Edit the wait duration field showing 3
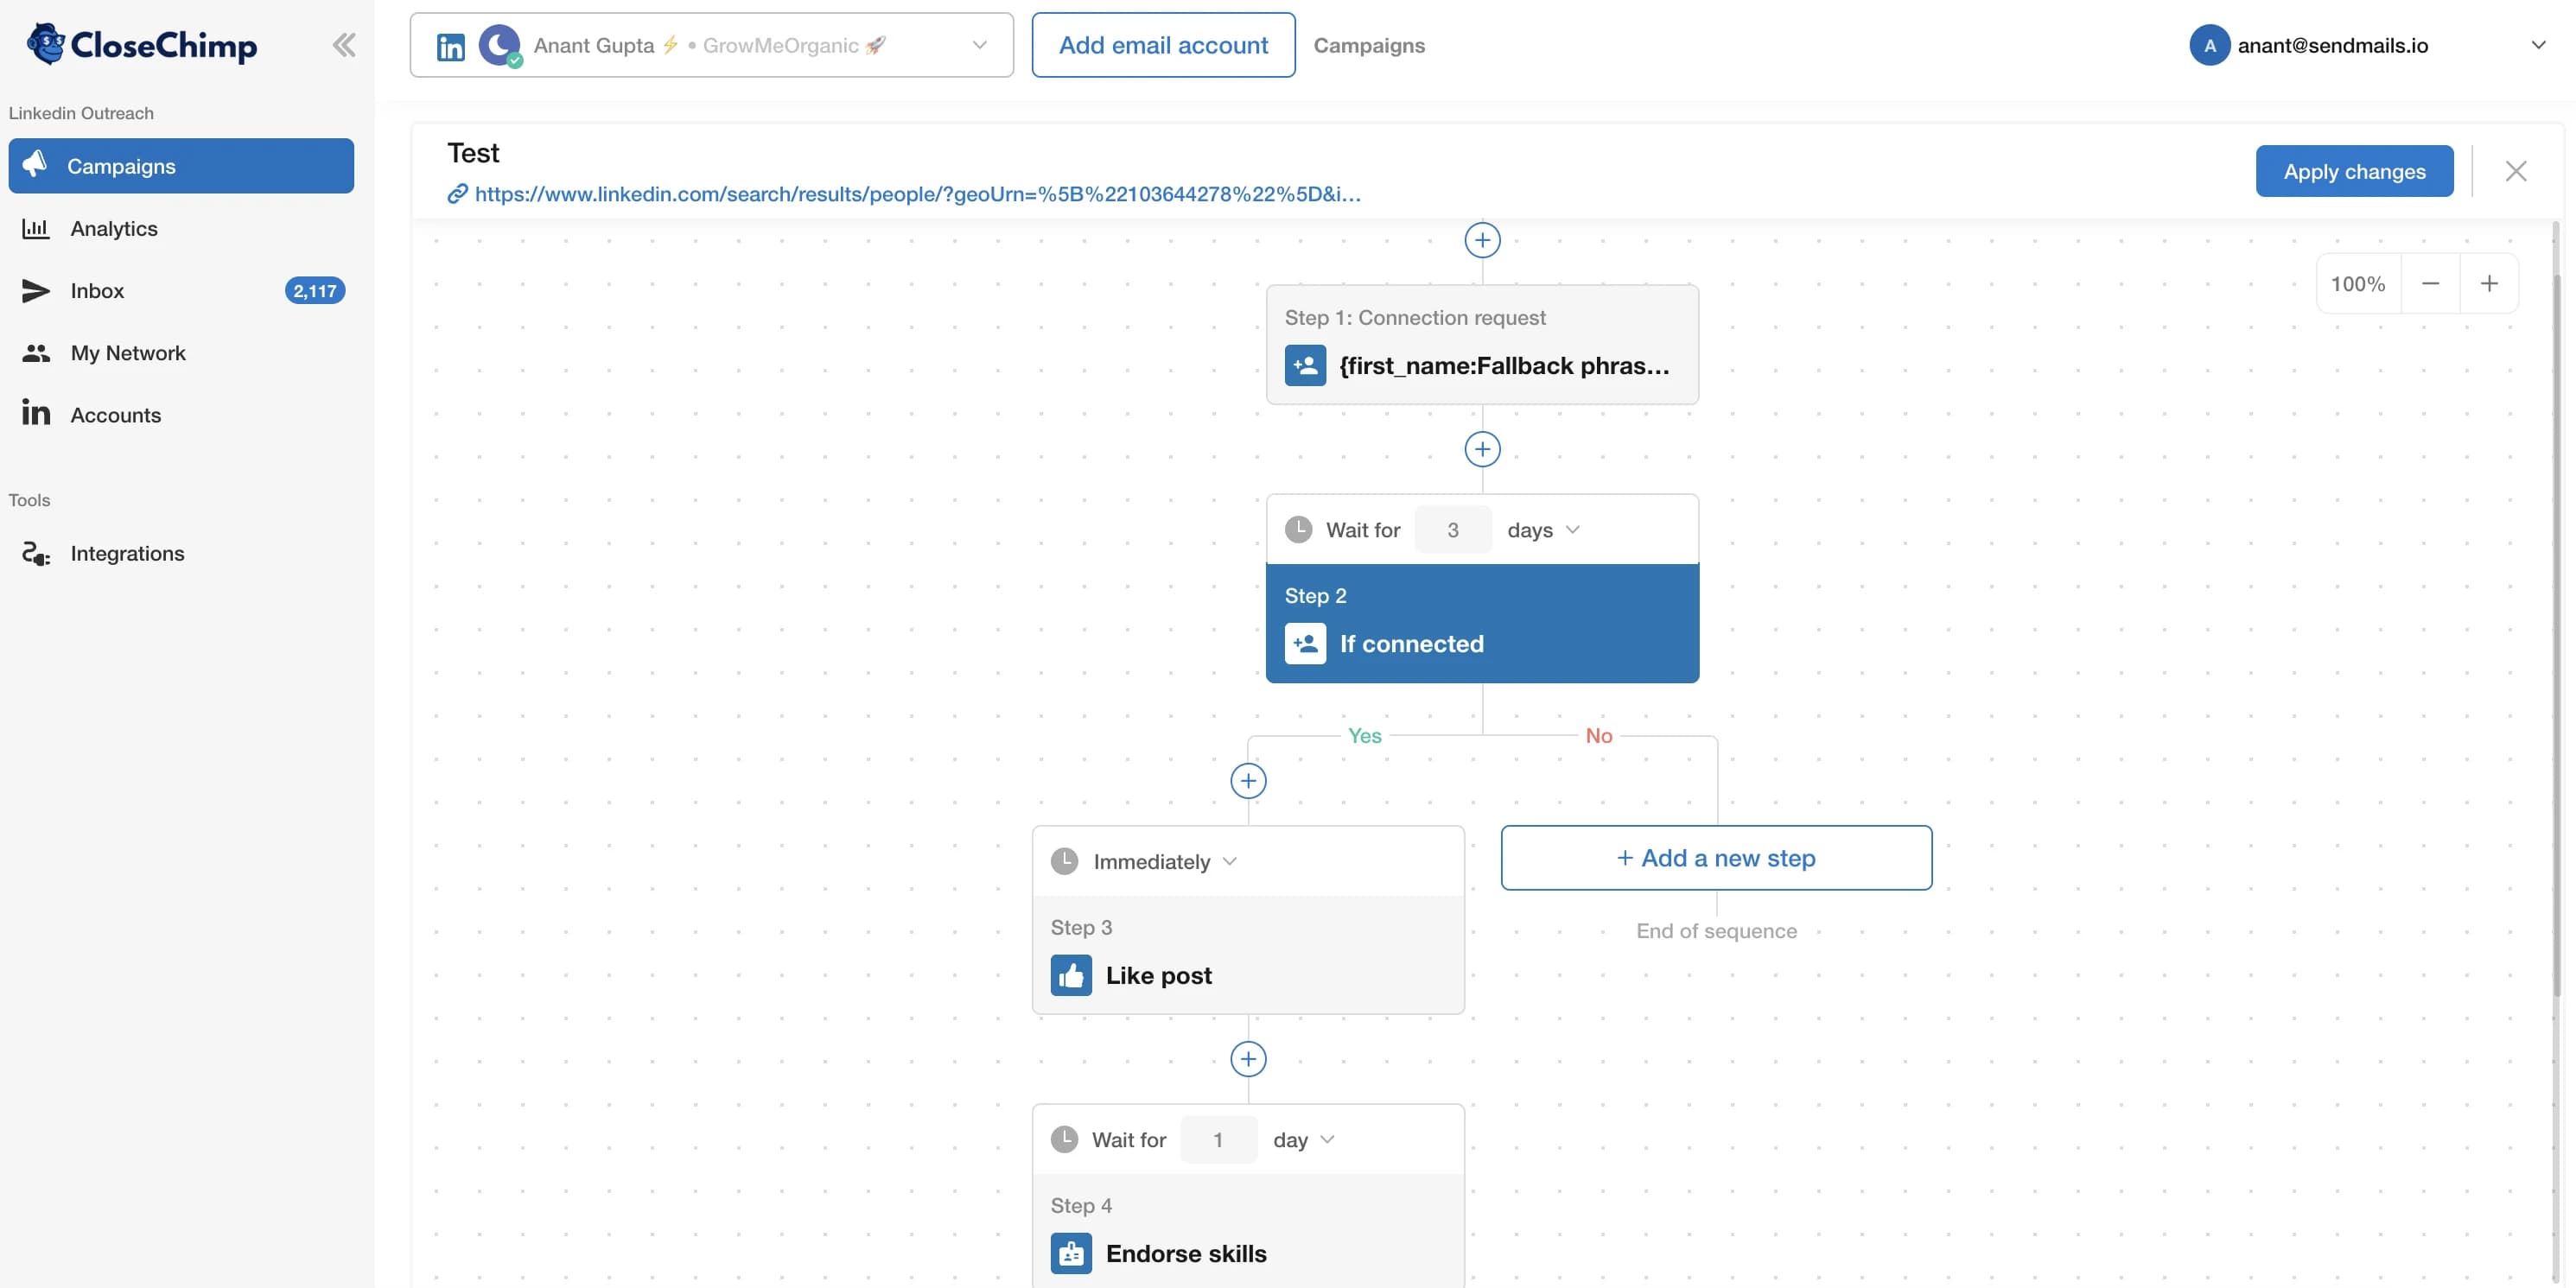 (1453, 530)
